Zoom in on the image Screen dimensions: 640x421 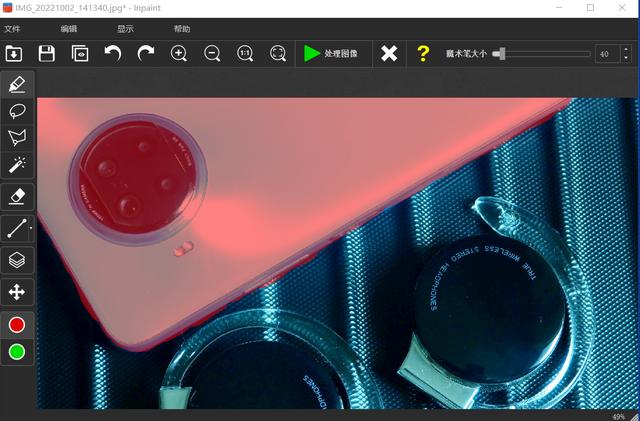point(179,53)
